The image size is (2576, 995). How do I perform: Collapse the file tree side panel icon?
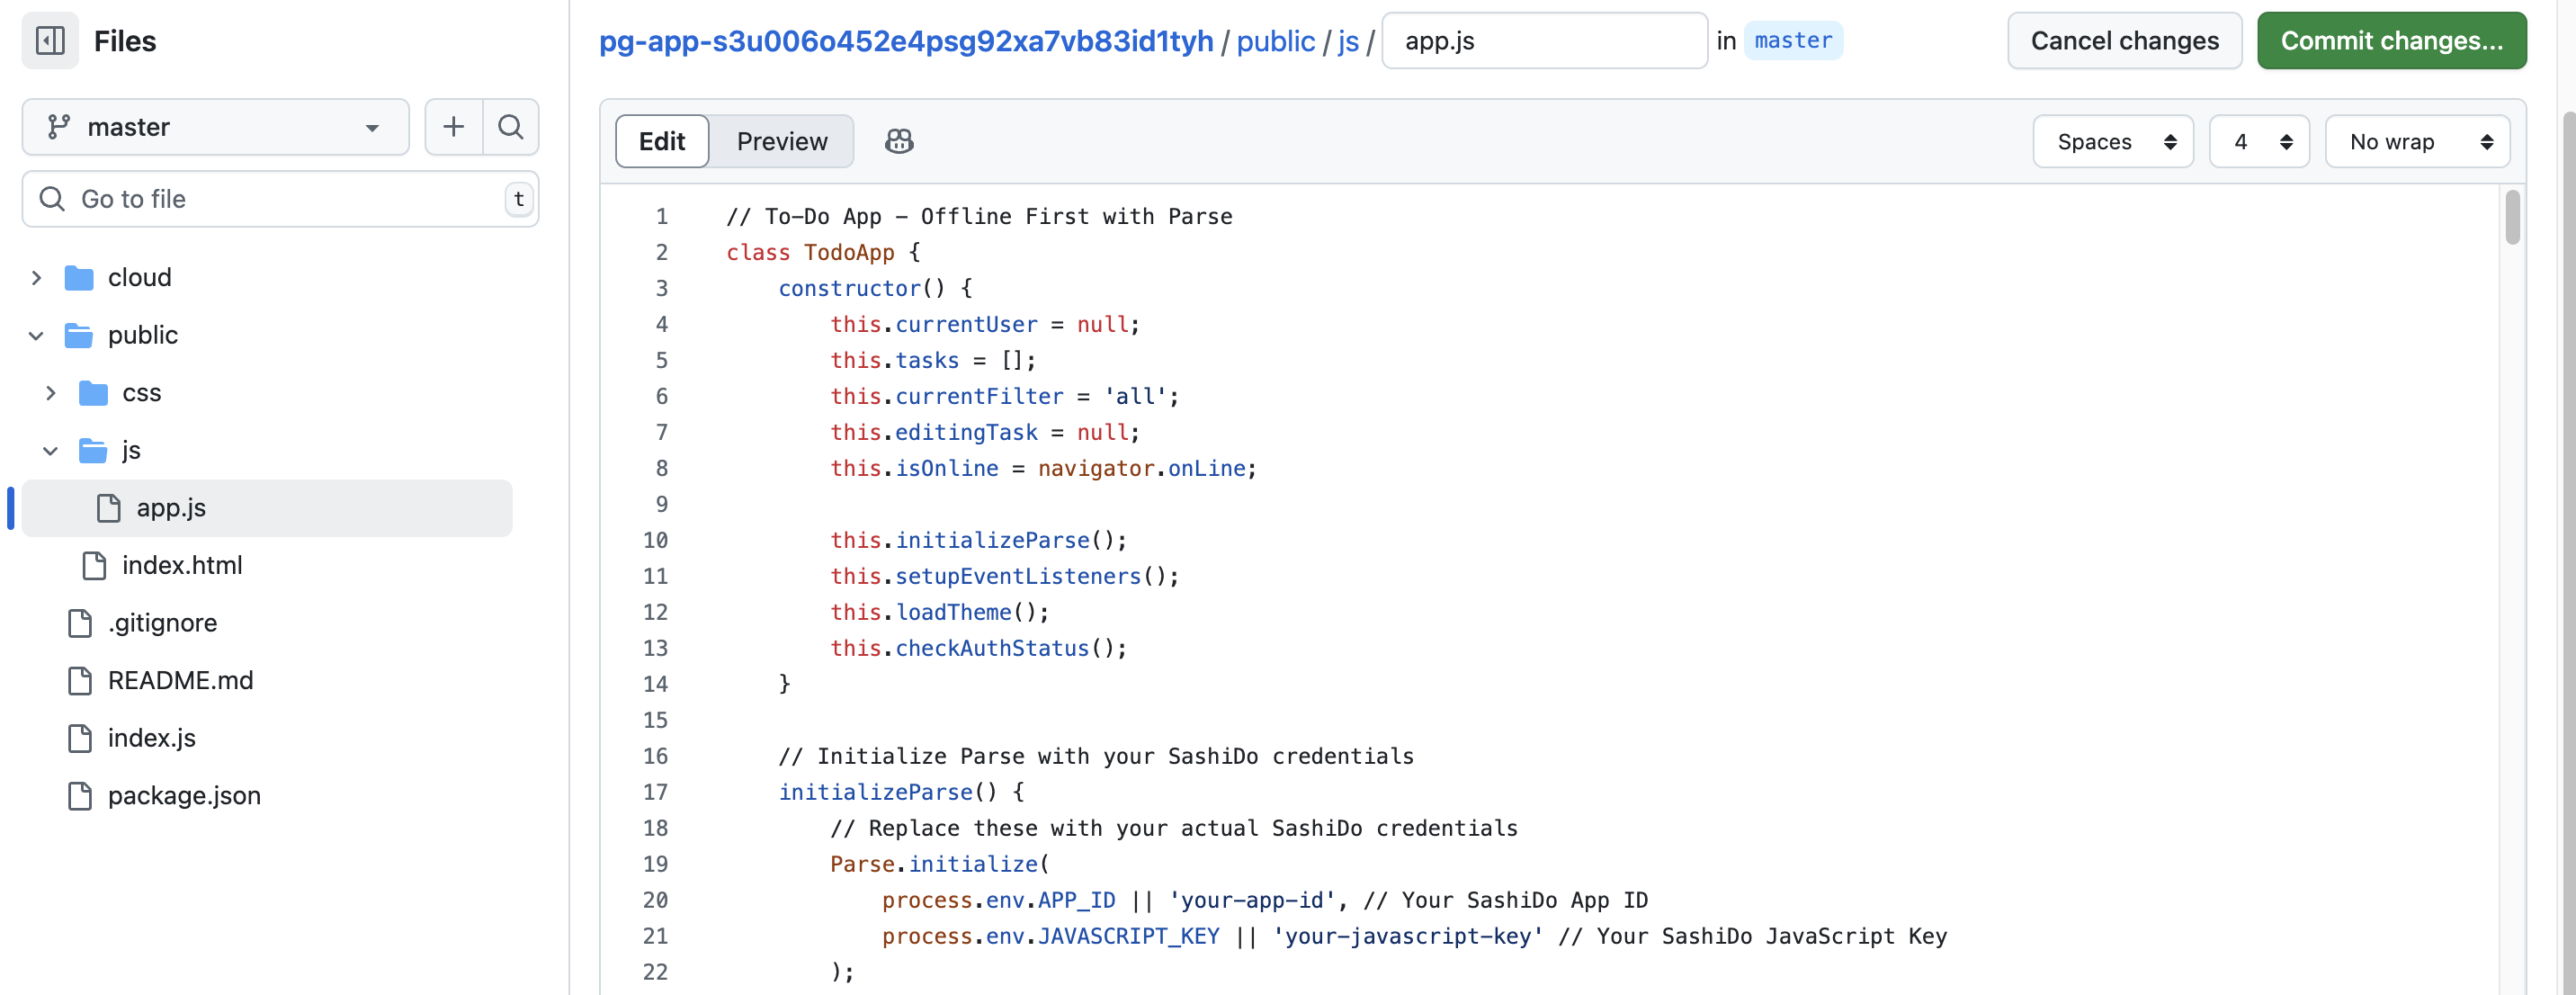[50, 41]
